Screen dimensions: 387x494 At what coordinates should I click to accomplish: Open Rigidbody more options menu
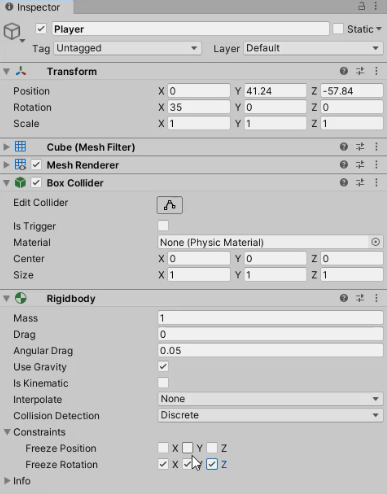click(x=376, y=298)
